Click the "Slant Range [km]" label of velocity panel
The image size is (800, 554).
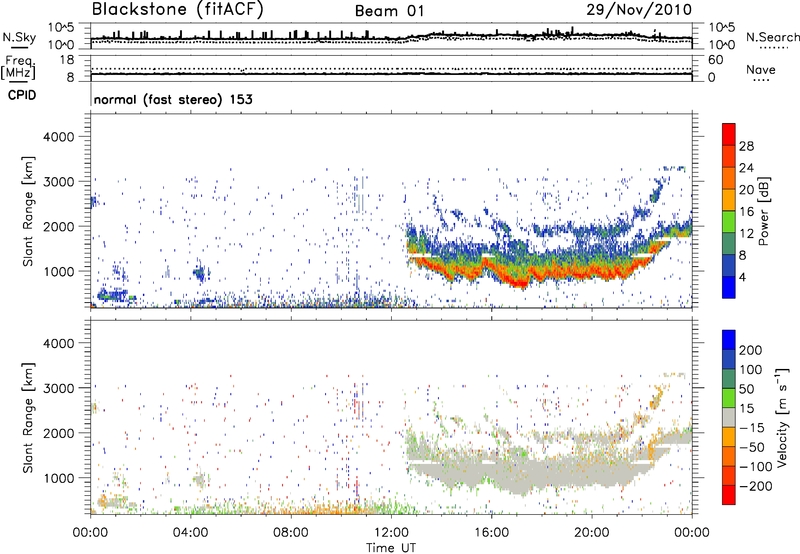pos(28,417)
